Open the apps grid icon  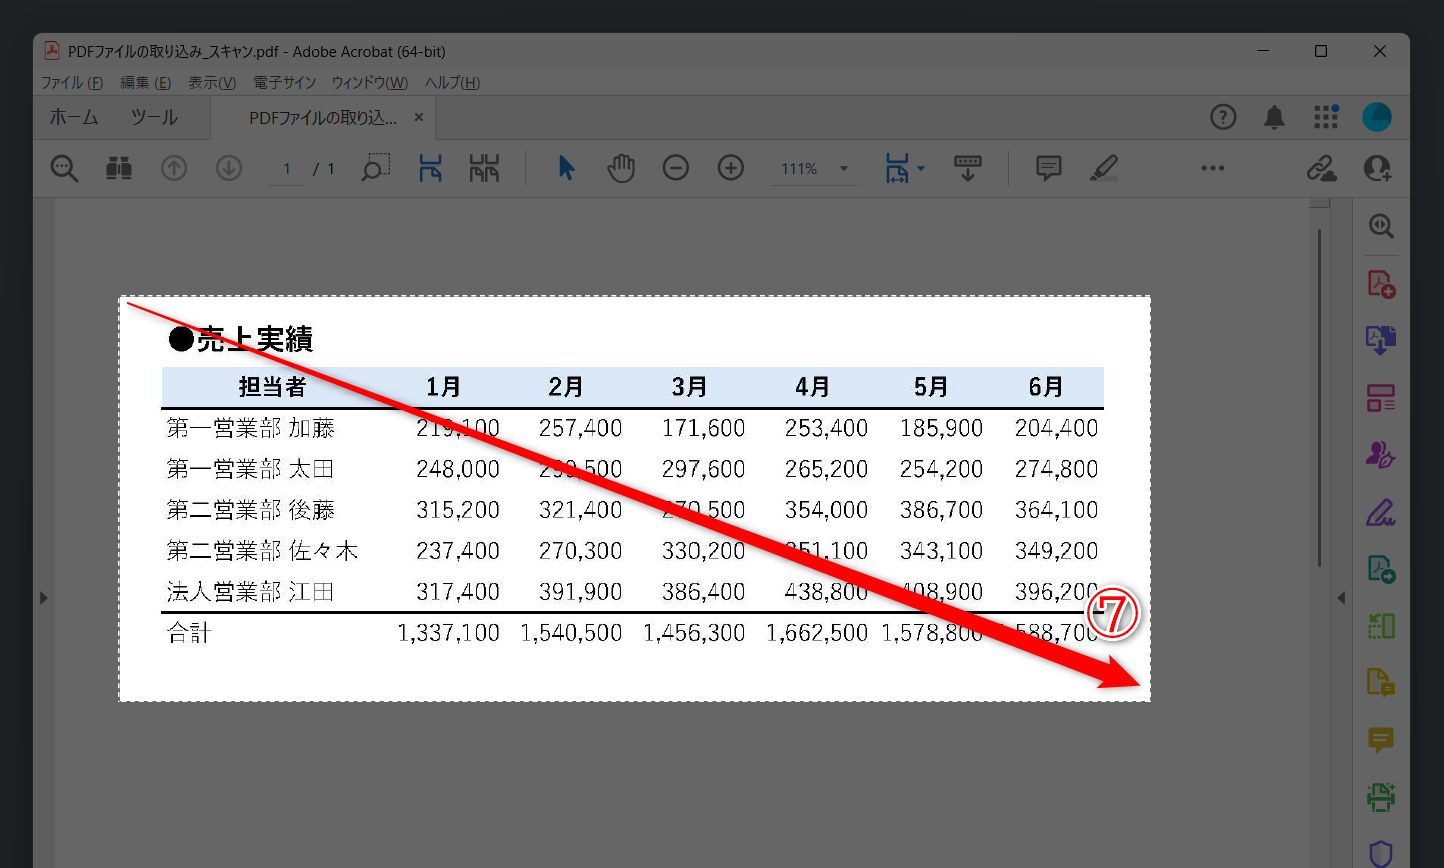1326,117
